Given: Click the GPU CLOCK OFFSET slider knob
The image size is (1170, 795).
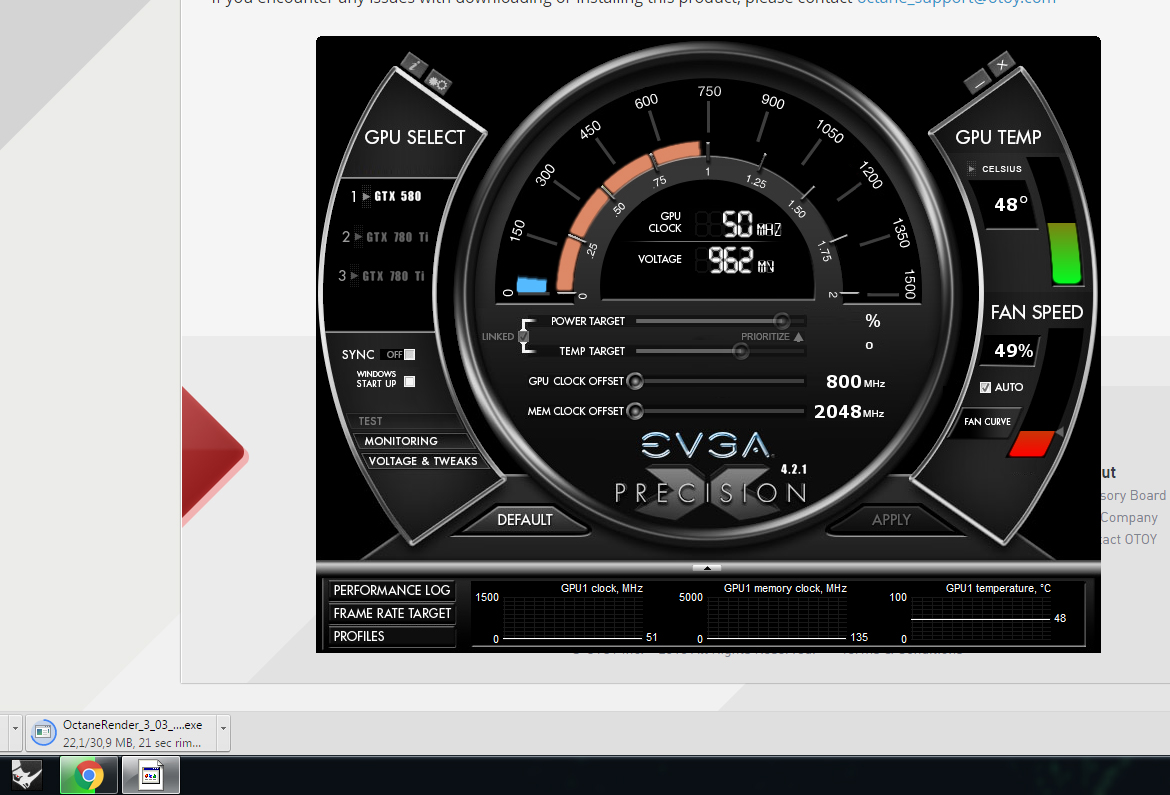Looking at the screenshot, I should coord(635,381).
